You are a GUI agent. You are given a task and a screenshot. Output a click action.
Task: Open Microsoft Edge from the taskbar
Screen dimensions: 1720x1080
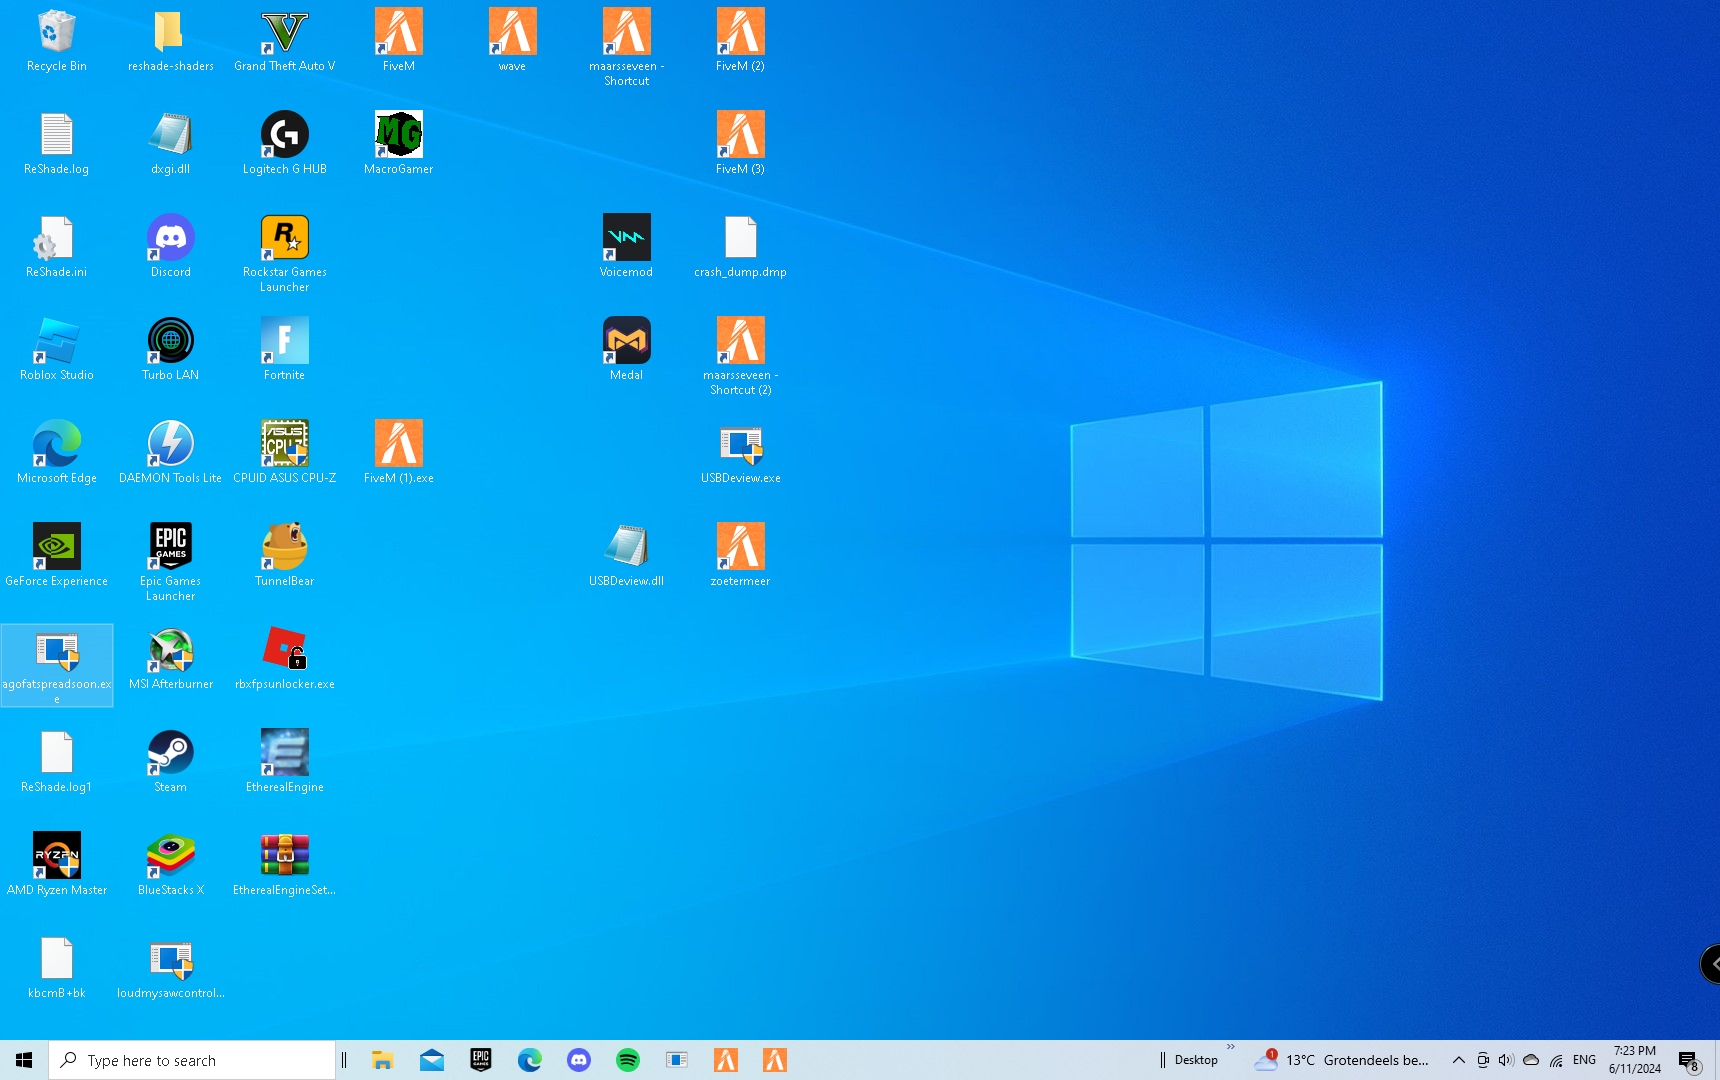pyautogui.click(x=530, y=1060)
